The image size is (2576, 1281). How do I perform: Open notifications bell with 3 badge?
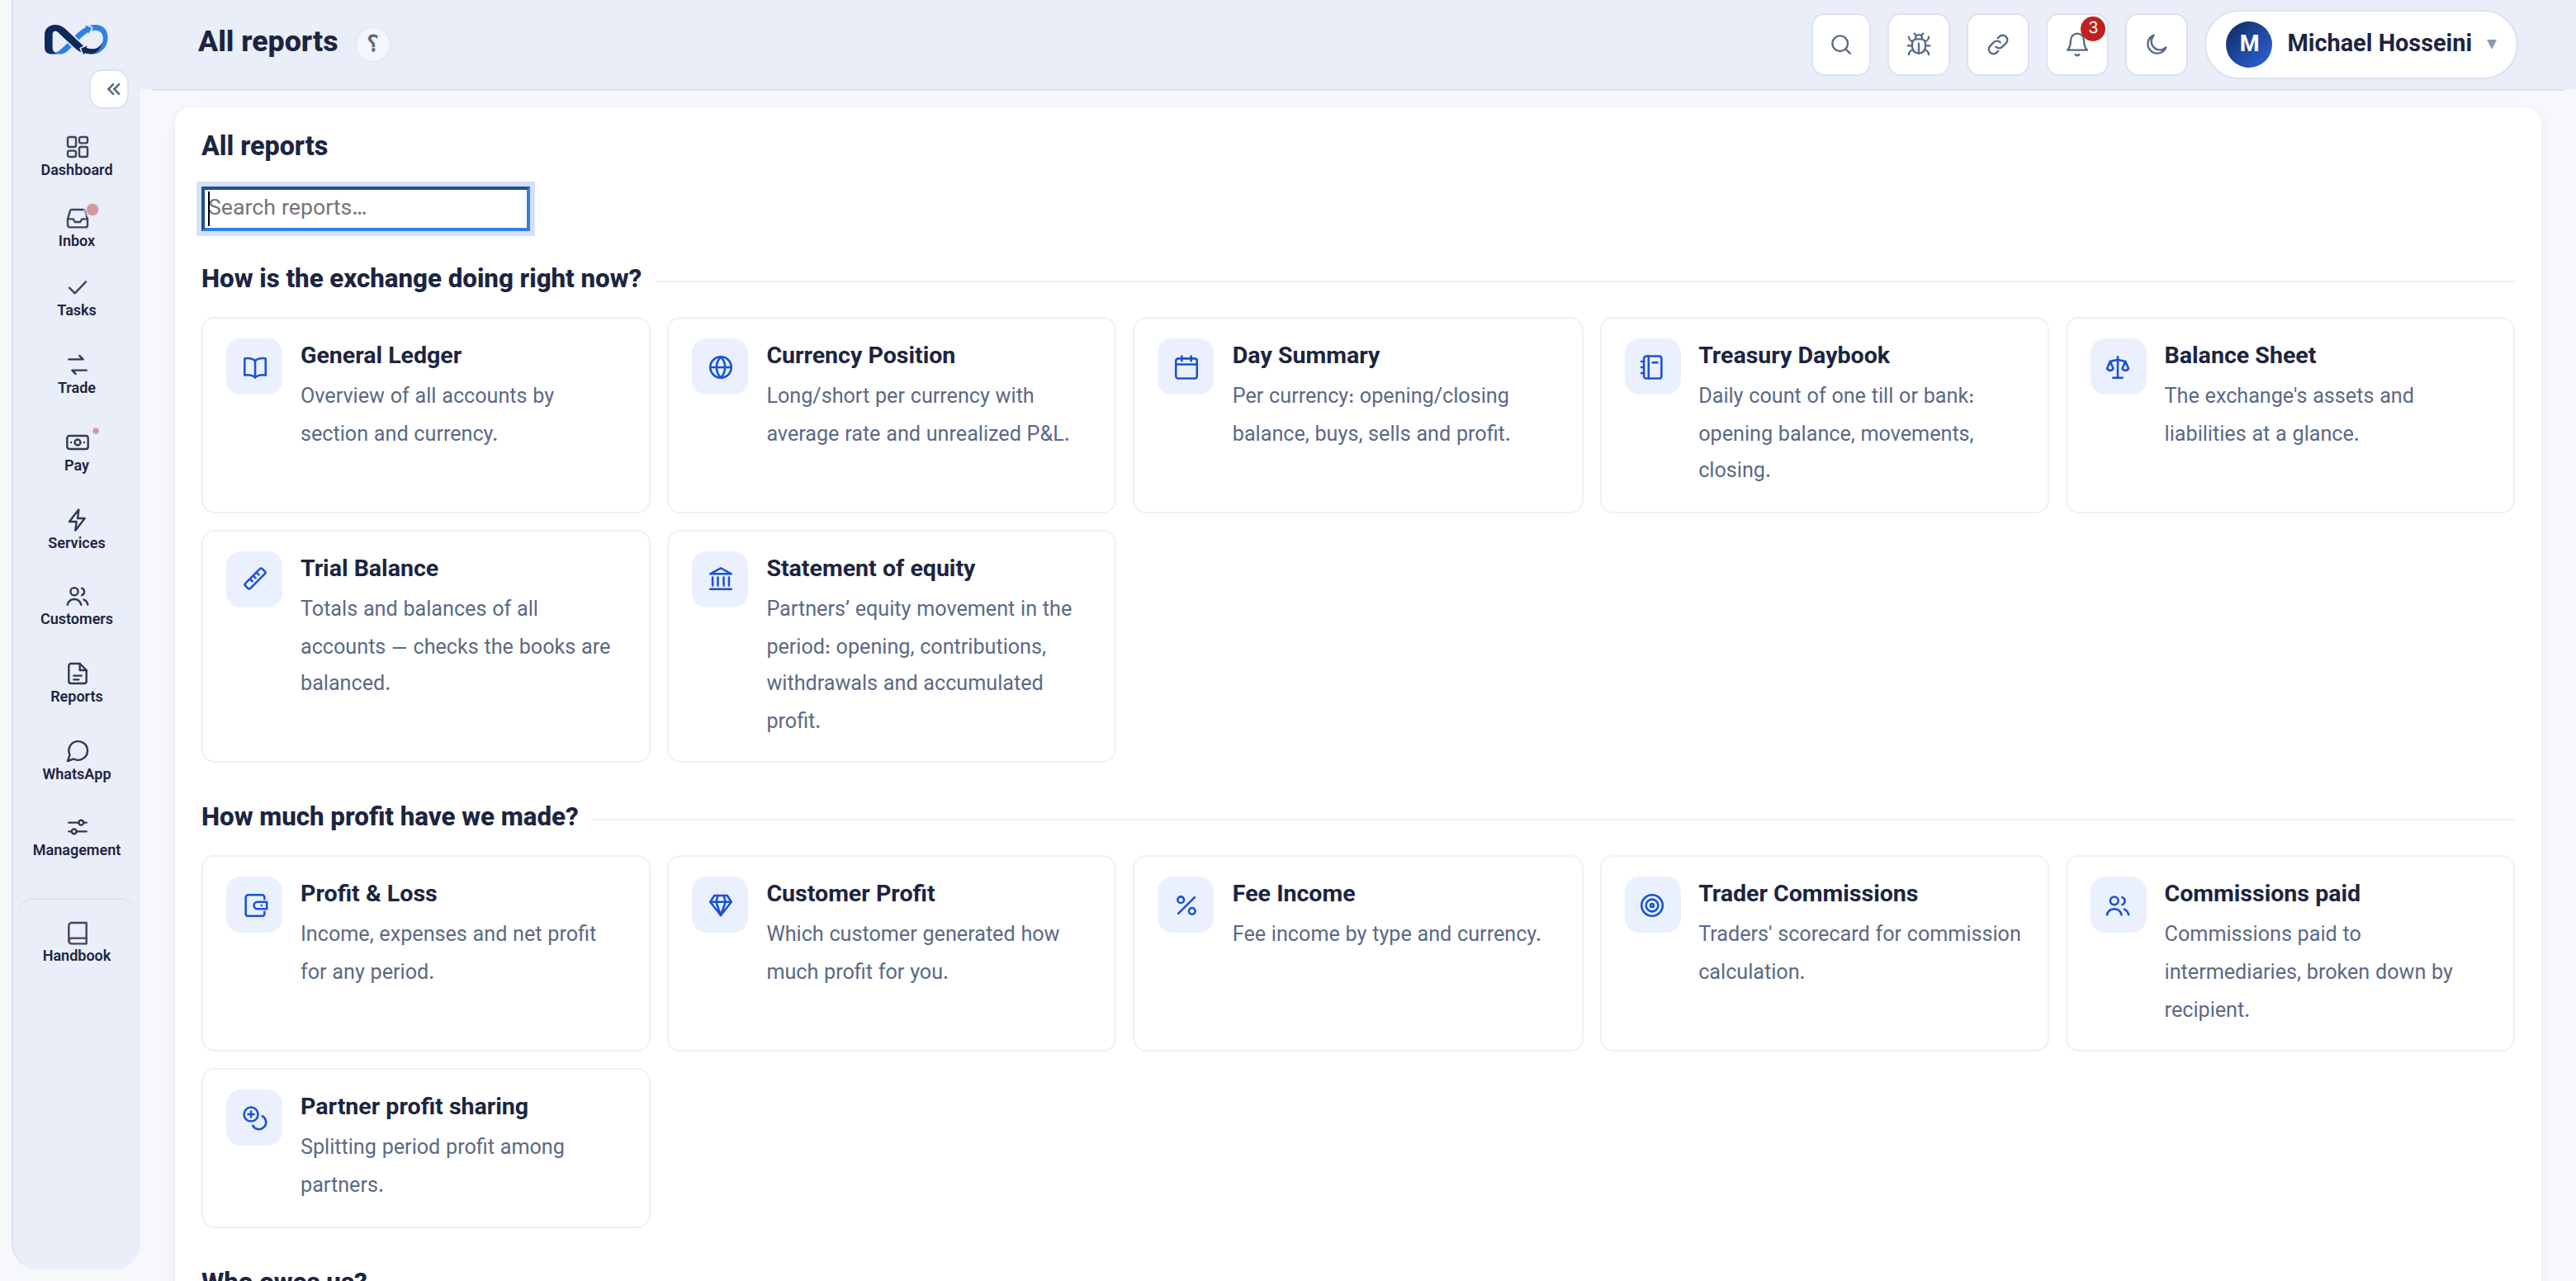(2077, 44)
